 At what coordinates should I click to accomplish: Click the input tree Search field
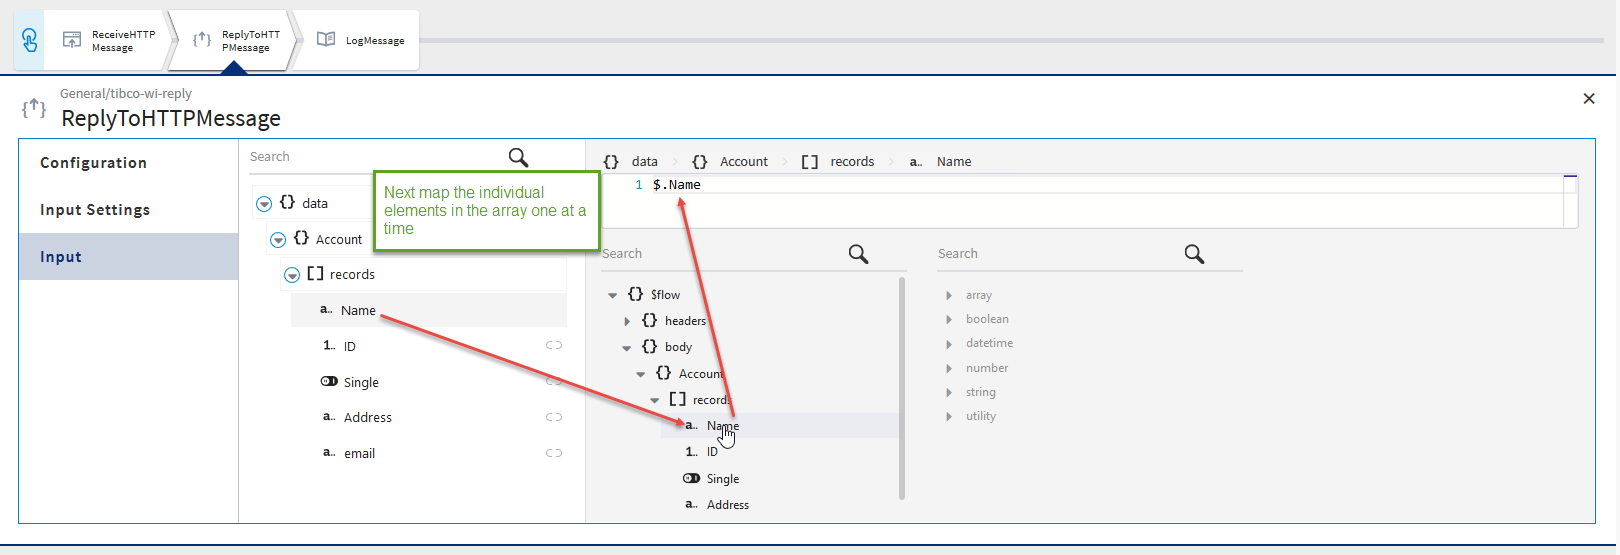375,157
